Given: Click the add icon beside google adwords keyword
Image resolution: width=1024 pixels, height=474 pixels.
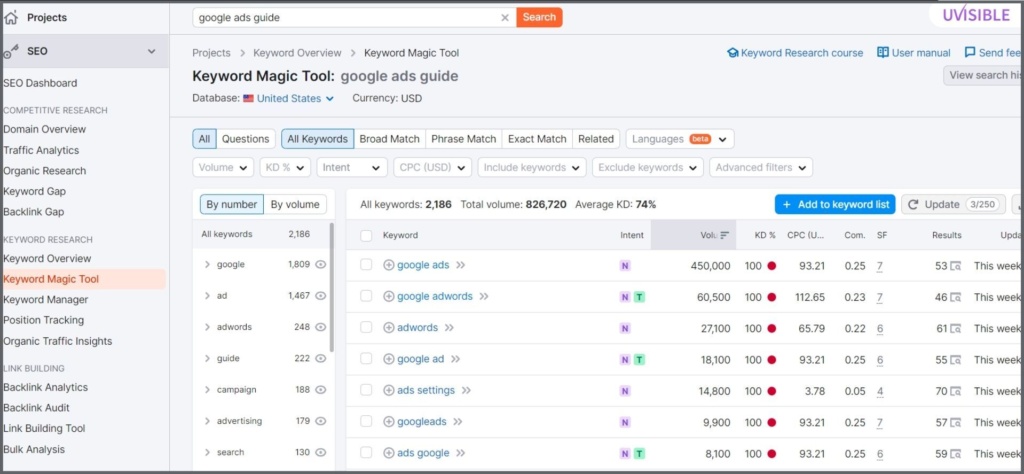Looking at the screenshot, I should pyautogui.click(x=389, y=296).
